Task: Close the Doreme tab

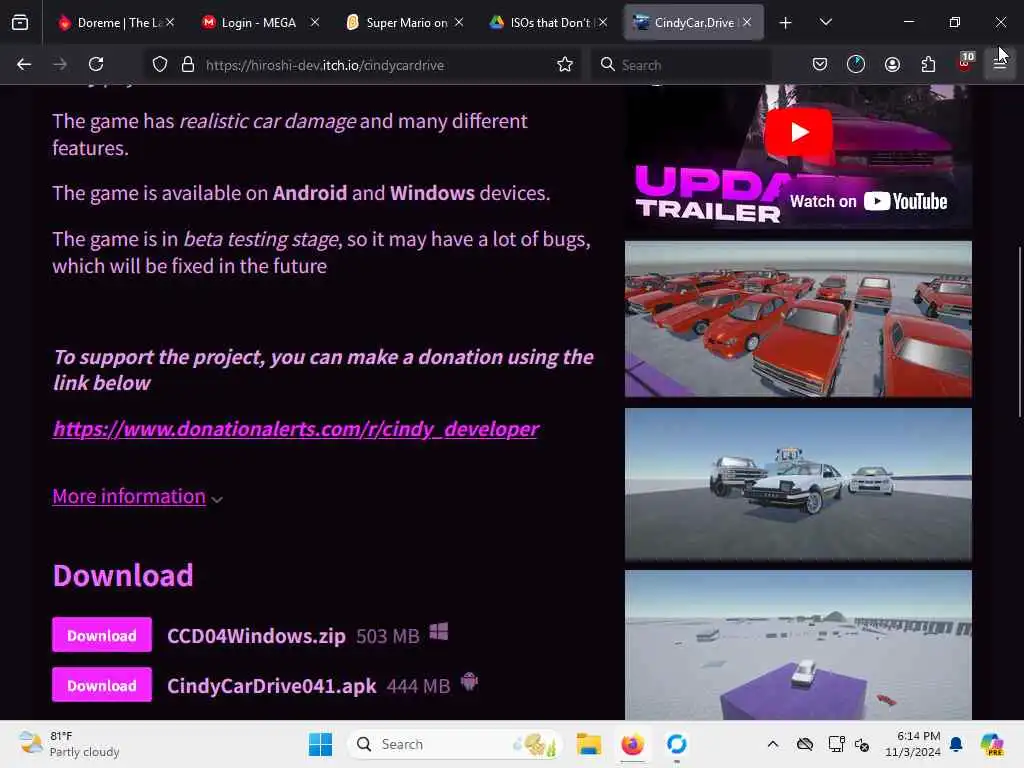Action: (170, 23)
